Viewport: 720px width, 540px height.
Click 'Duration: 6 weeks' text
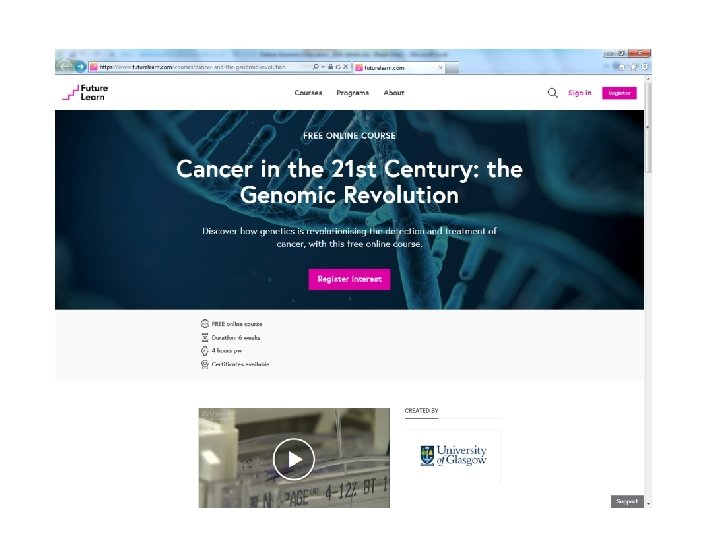[x=236, y=338]
